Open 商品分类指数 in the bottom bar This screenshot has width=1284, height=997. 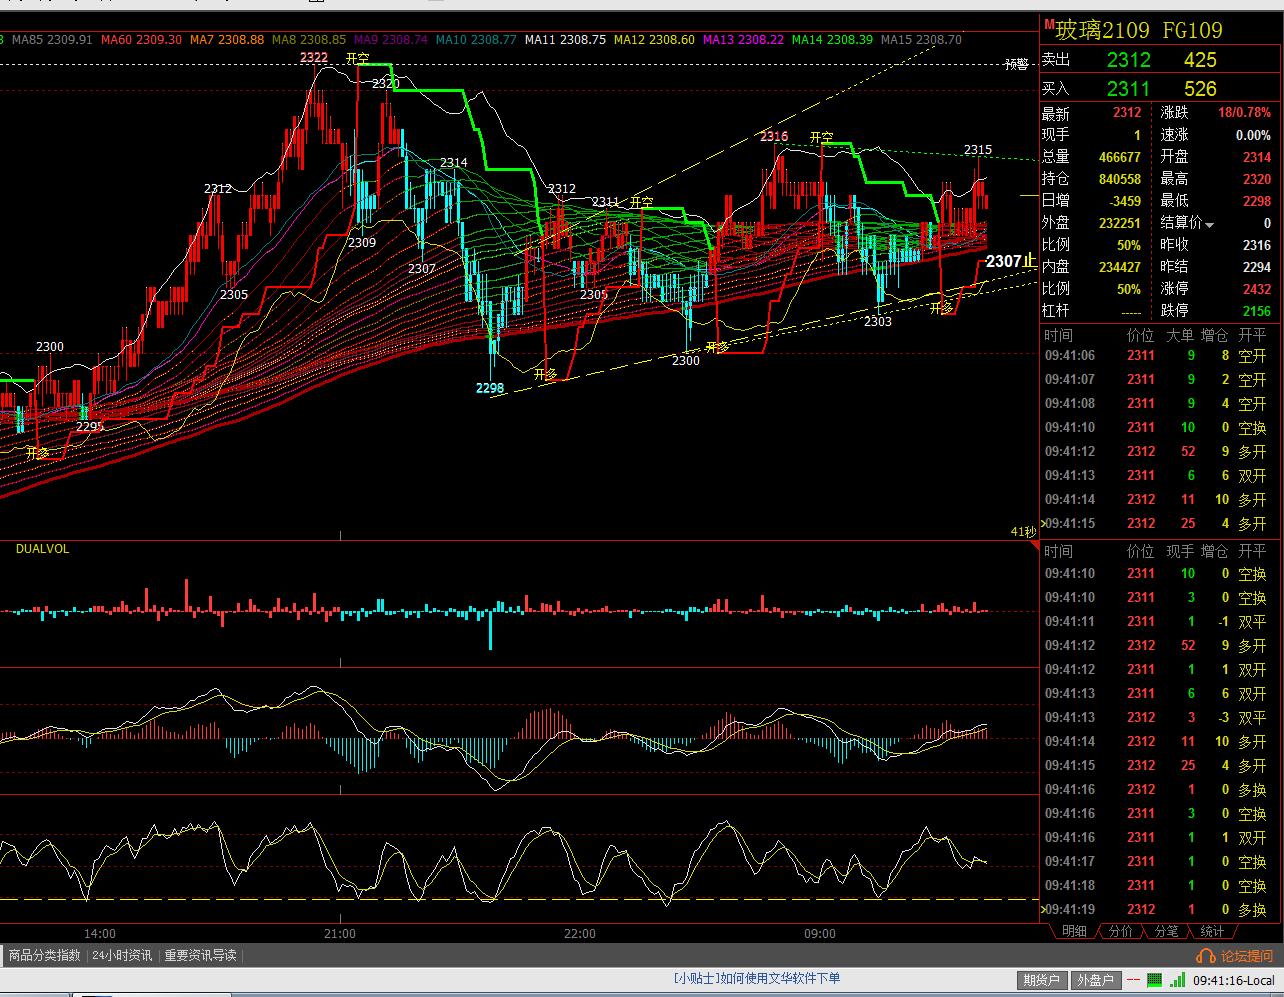tap(45, 955)
